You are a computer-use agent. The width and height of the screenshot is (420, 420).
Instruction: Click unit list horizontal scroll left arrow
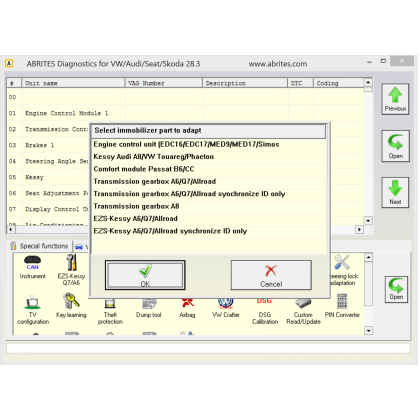click(x=11, y=229)
